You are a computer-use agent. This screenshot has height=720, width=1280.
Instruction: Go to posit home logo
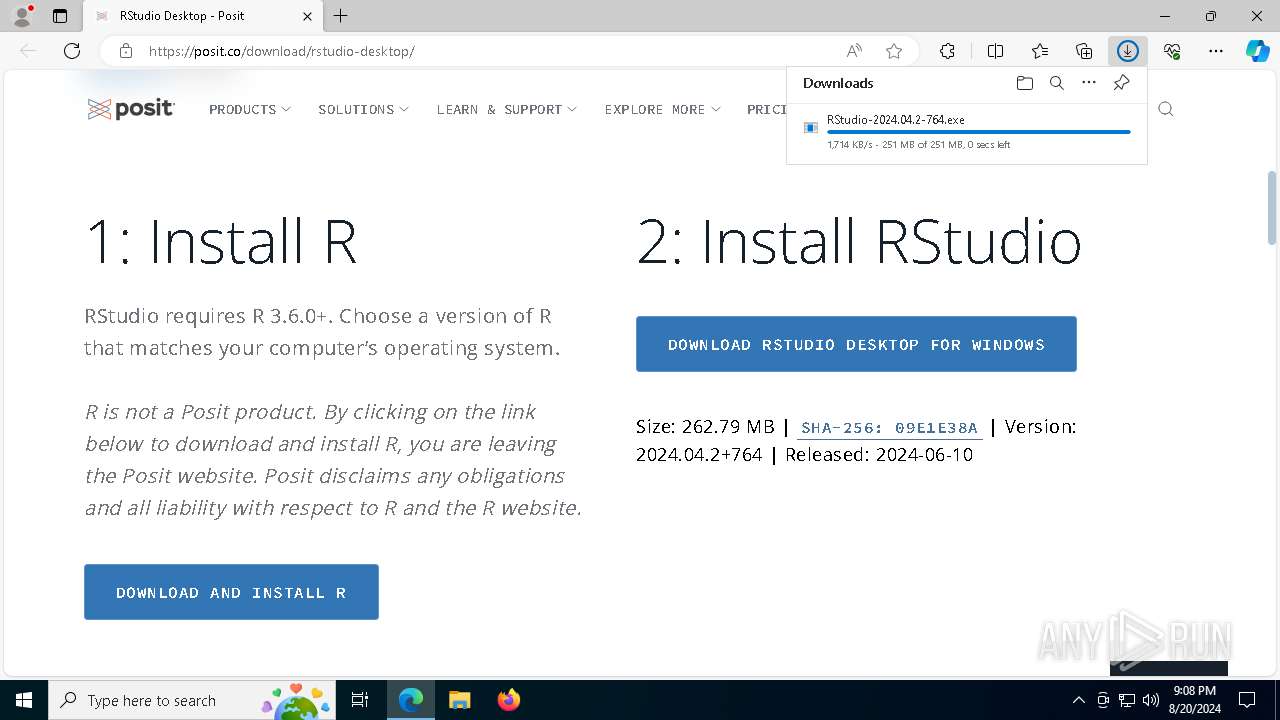[131, 109]
